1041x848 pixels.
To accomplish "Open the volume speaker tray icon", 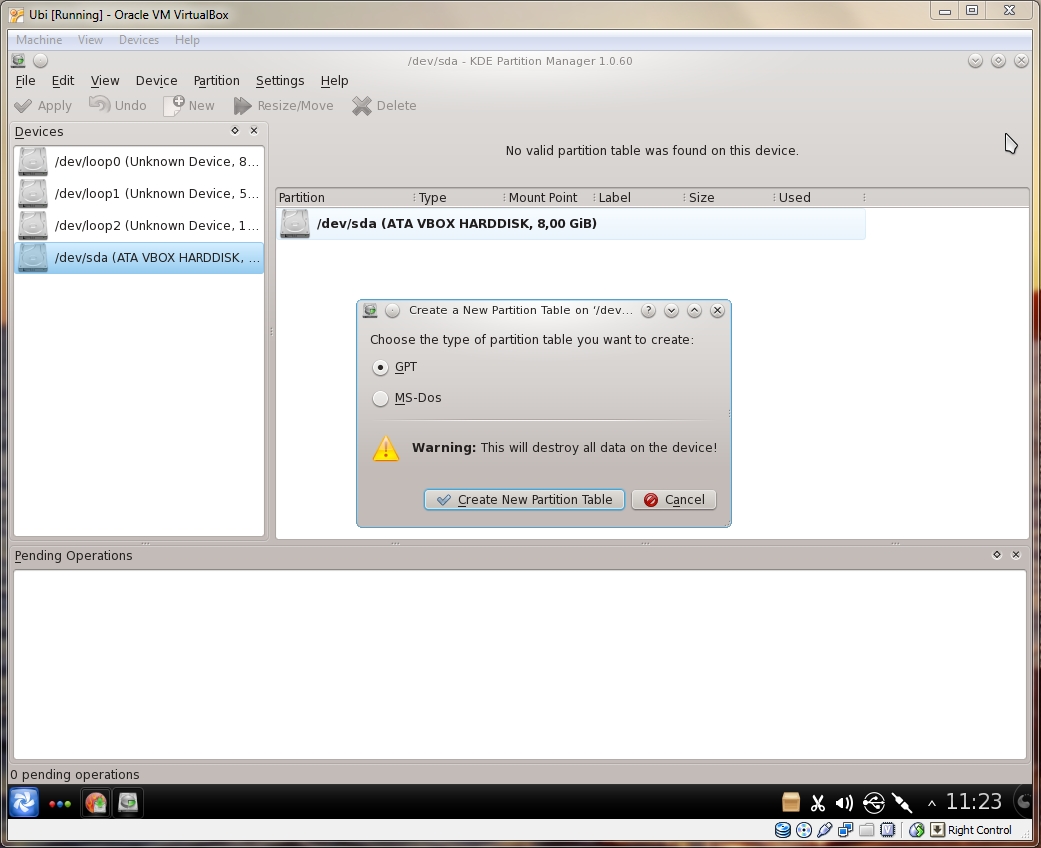I will (x=844, y=803).
